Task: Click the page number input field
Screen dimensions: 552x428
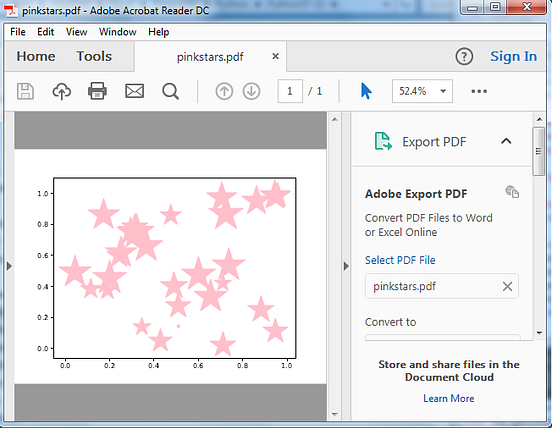Action: [290, 91]
